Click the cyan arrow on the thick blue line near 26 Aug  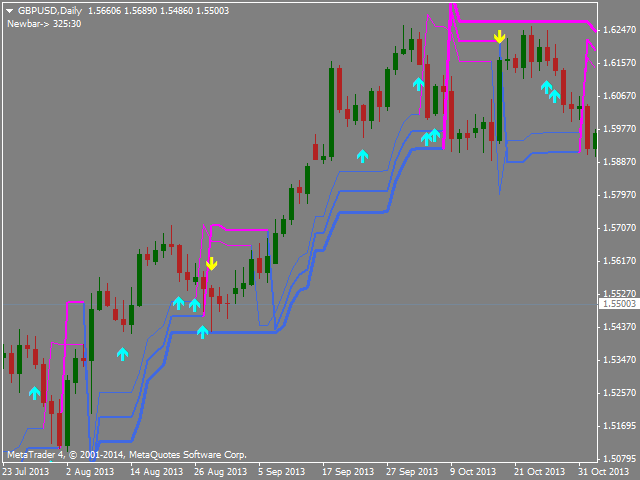coord(202,332)
